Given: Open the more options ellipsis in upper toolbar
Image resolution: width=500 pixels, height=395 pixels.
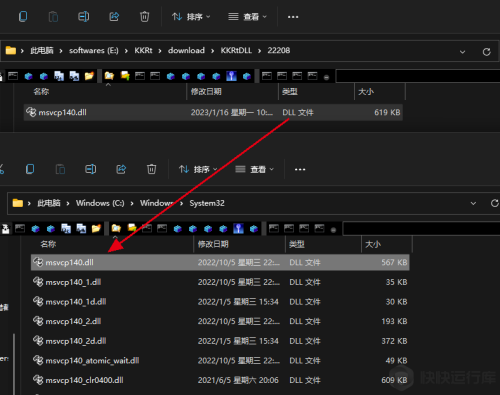Looking at the screenshot, I should [293, 17].
